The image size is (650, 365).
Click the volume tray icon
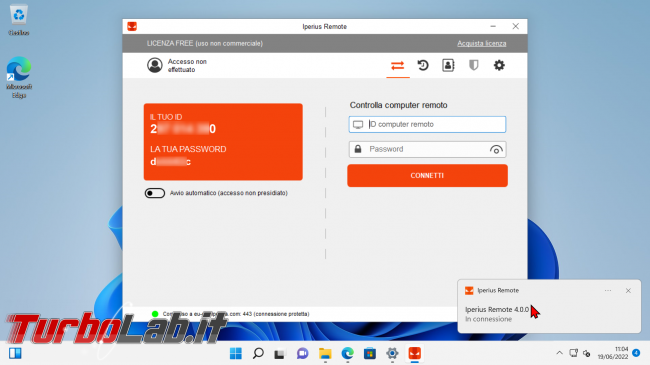coord(586,353)
